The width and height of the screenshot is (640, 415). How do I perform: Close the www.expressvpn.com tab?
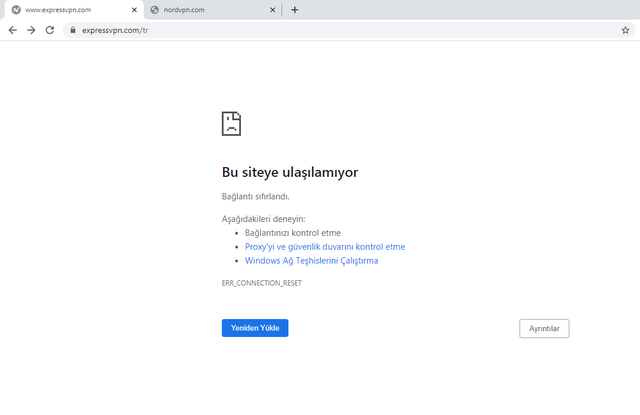pos(134,10)
